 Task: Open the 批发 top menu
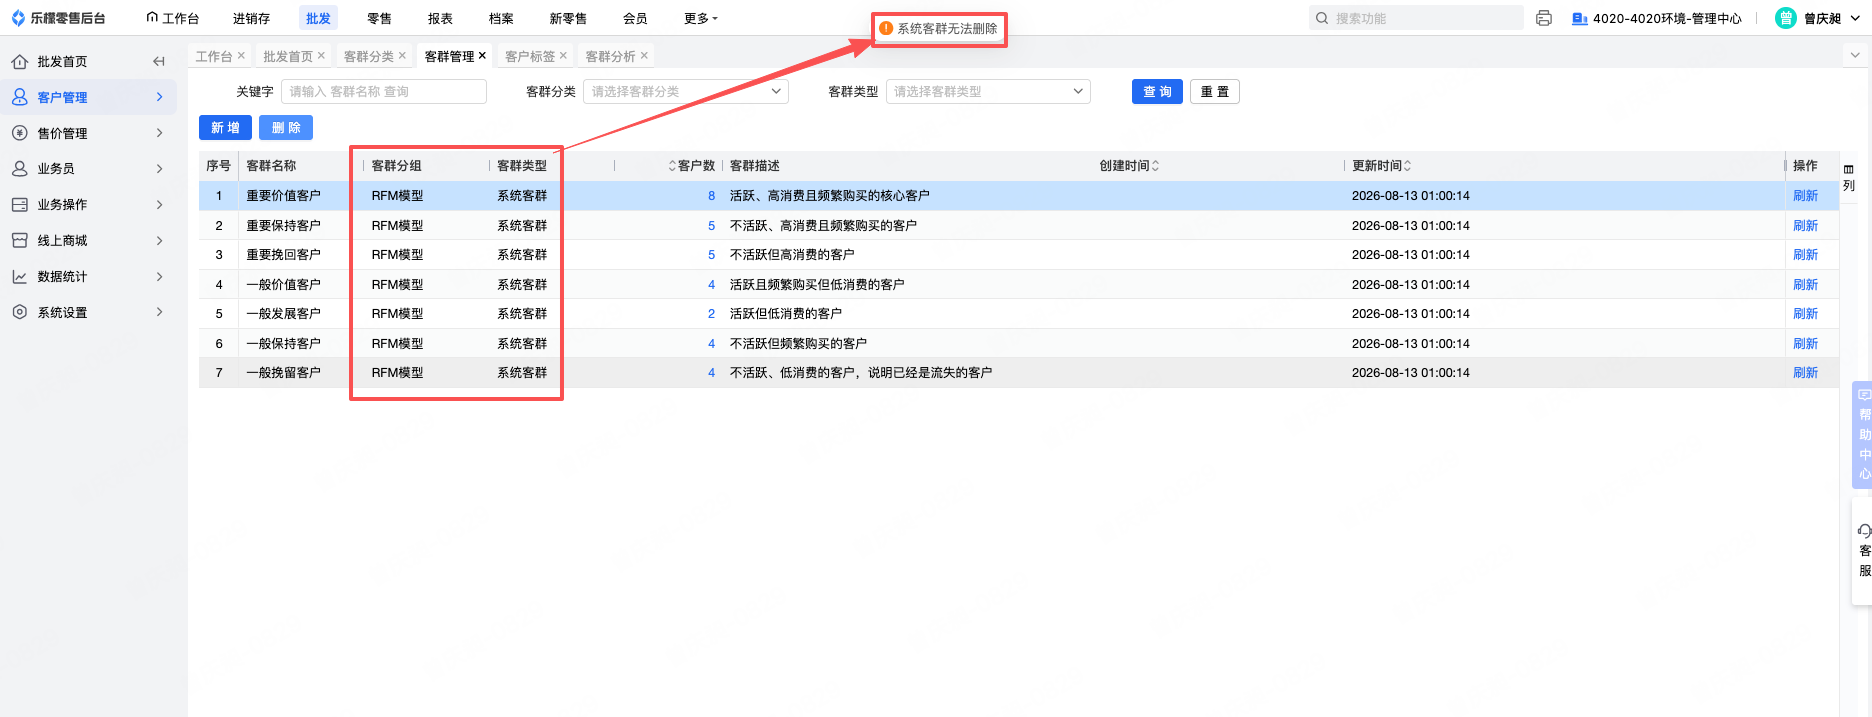pyautogui.click(x=318, y=18)
